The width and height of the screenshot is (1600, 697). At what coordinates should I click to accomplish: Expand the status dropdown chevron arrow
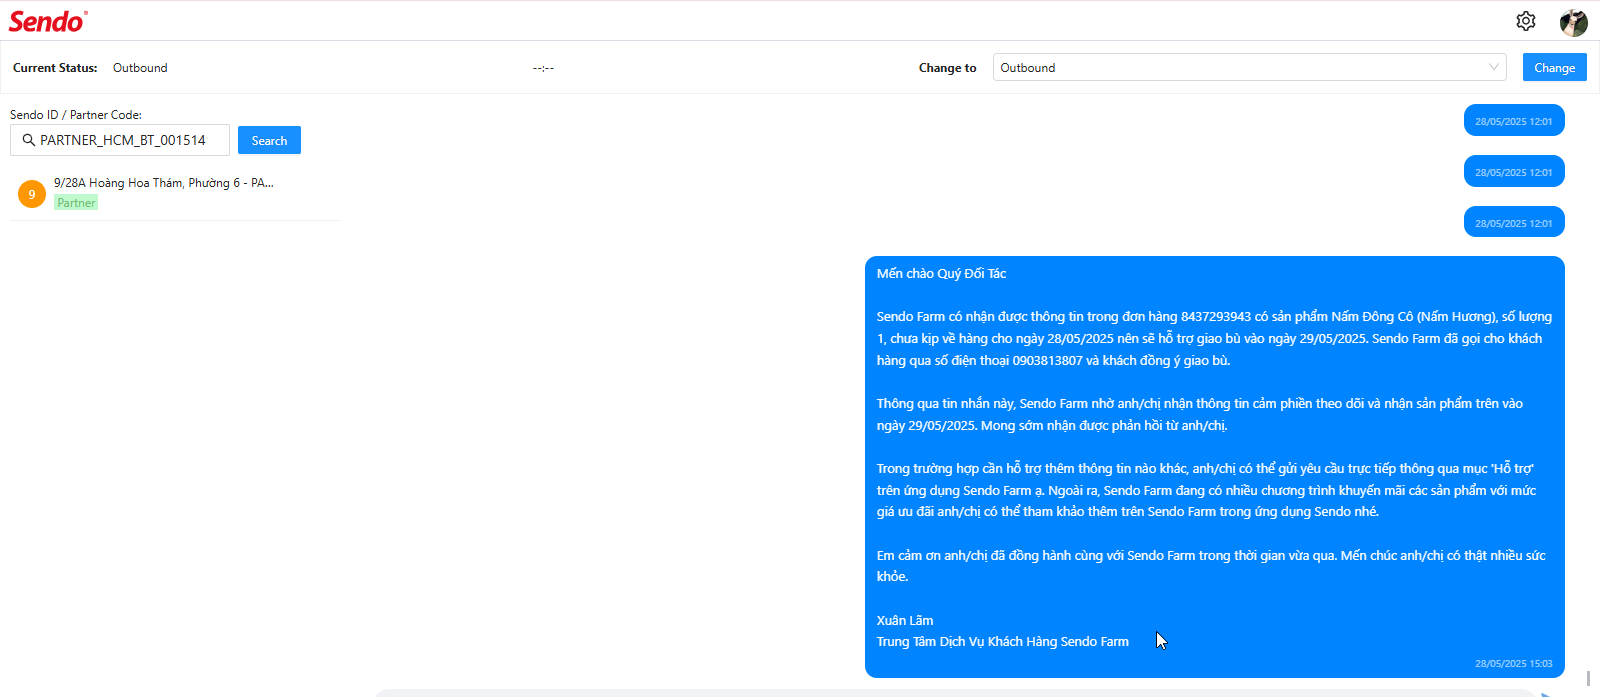click(1494, 67)
